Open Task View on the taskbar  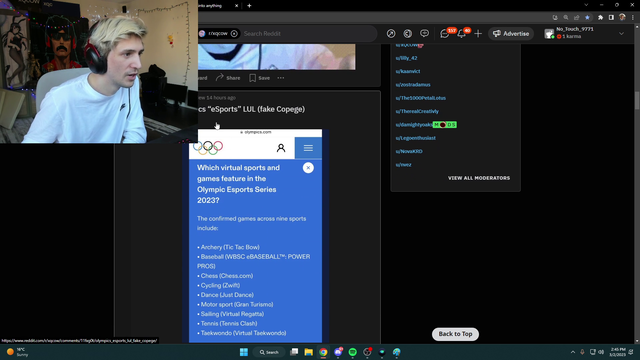[294, 352]
